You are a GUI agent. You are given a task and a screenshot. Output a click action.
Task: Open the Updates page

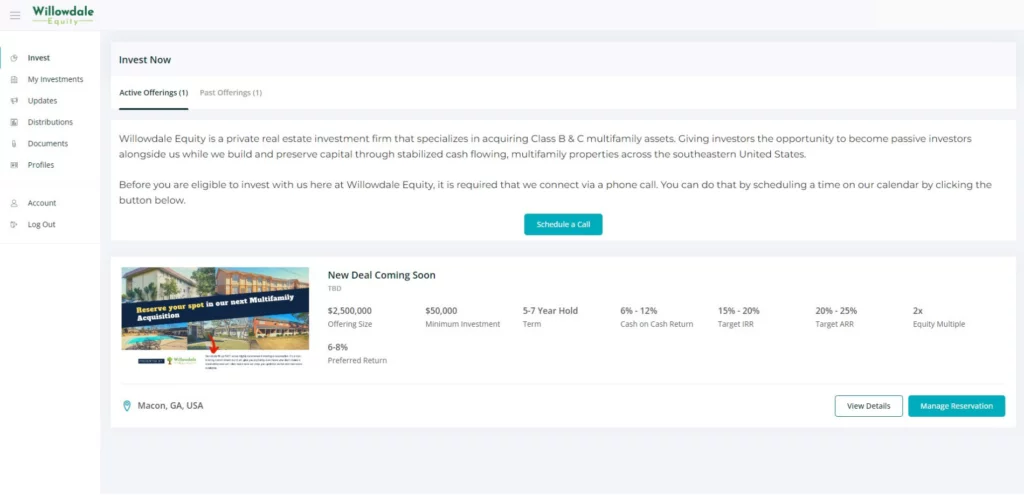(x=42, y=101)
